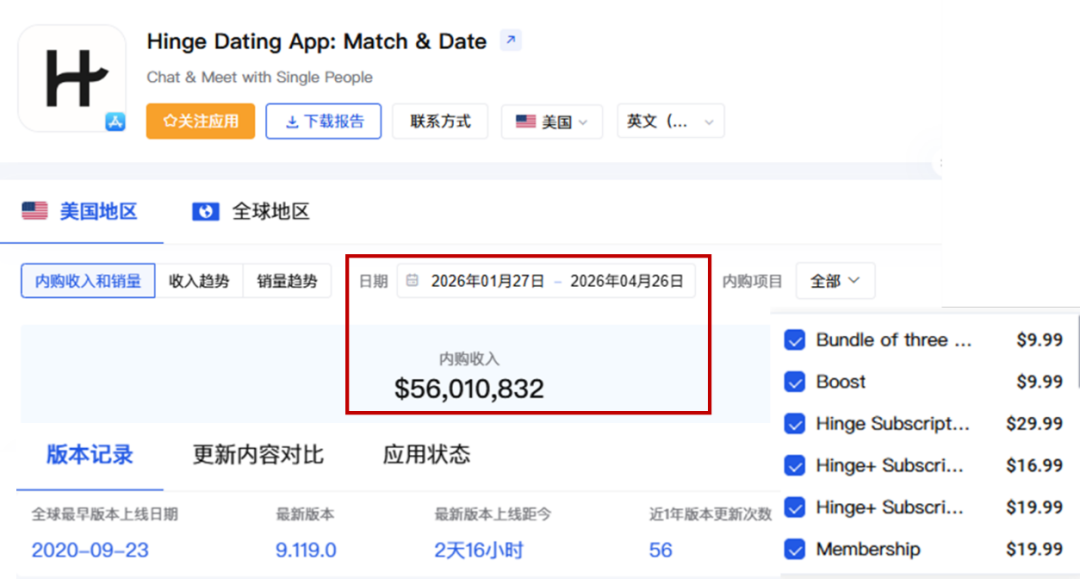Open external link icon beside app title
The width and height of the screenshot is (1080, 579).
point(510,40)
